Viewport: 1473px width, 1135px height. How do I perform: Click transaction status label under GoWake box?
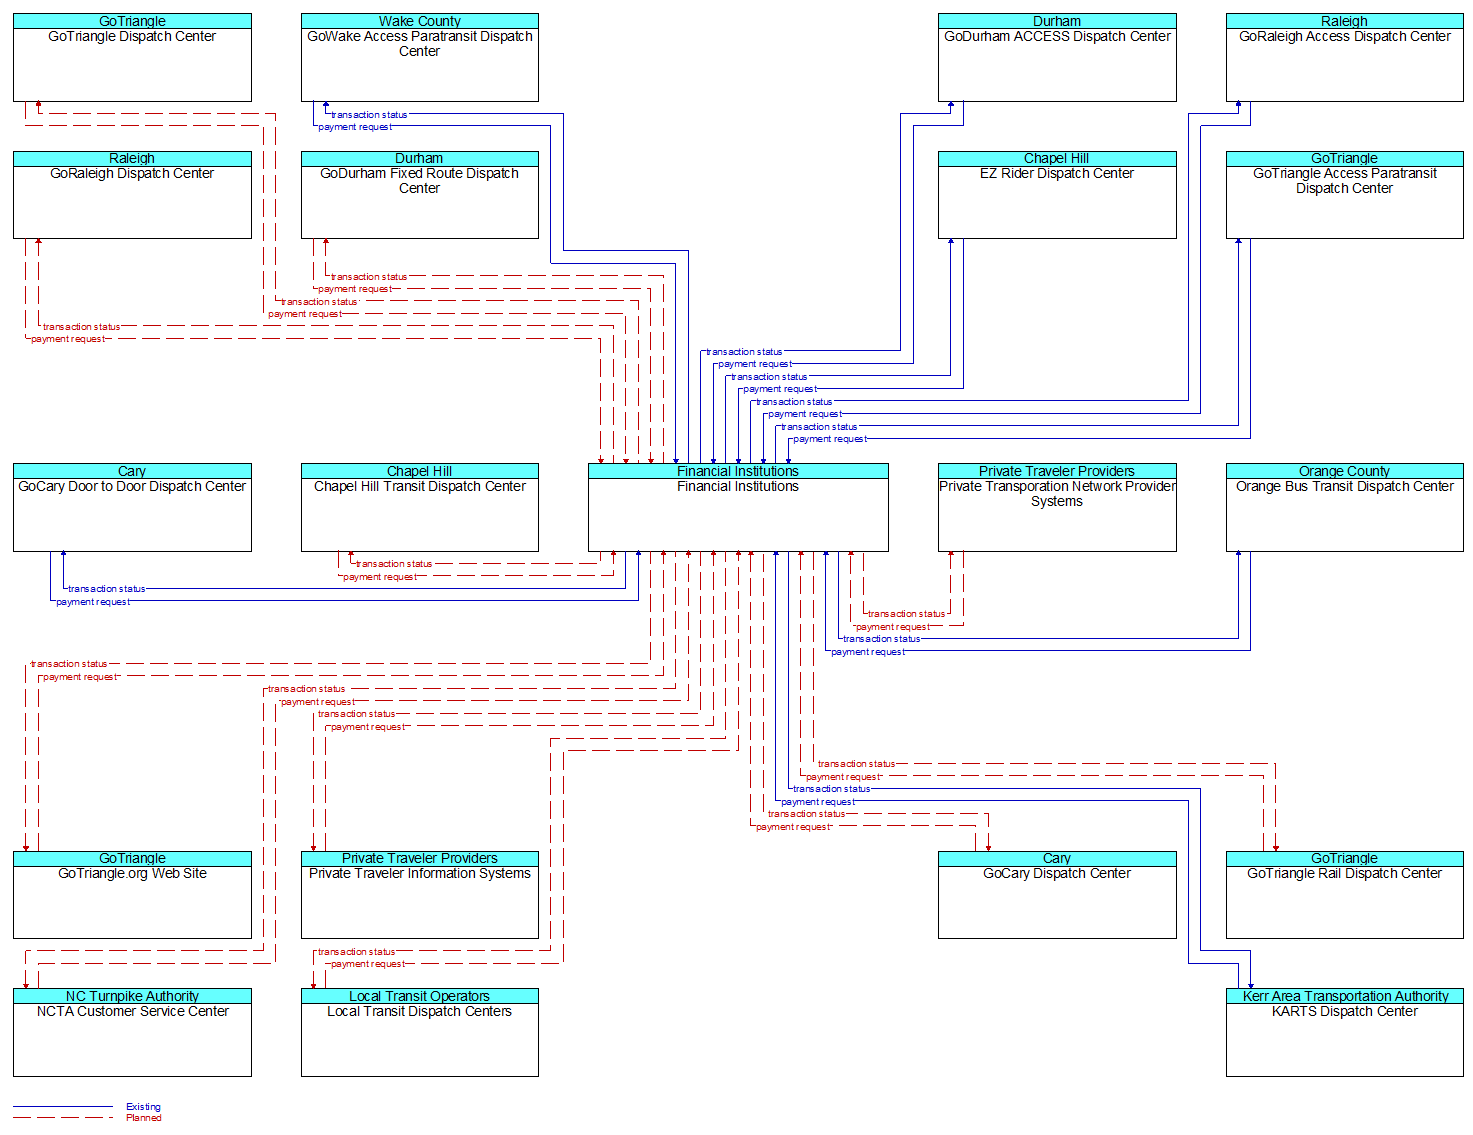(x=369, y=115)
